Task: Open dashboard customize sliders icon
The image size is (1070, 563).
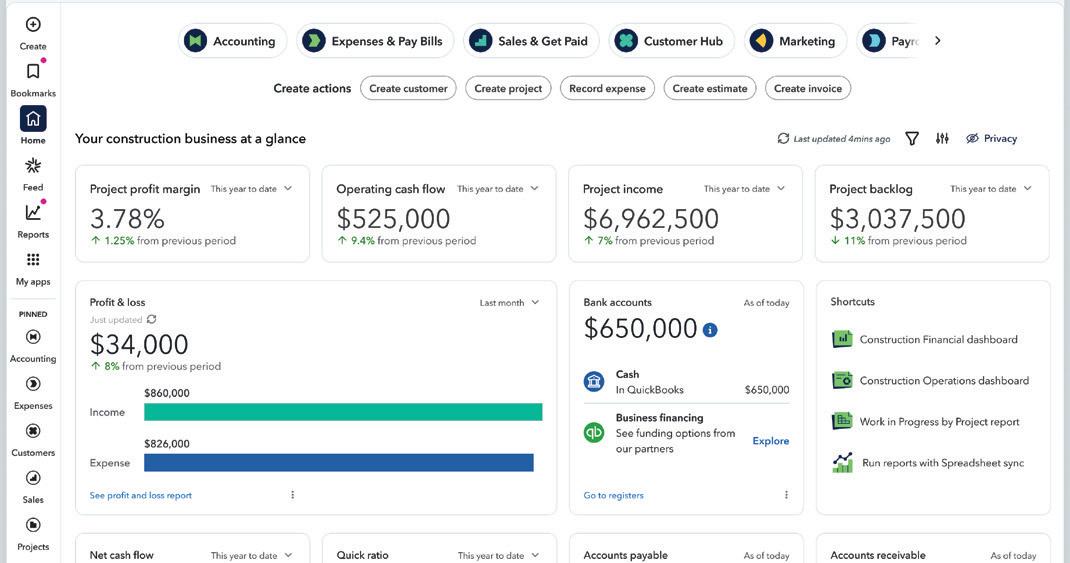Action: (x=942, y=139)
